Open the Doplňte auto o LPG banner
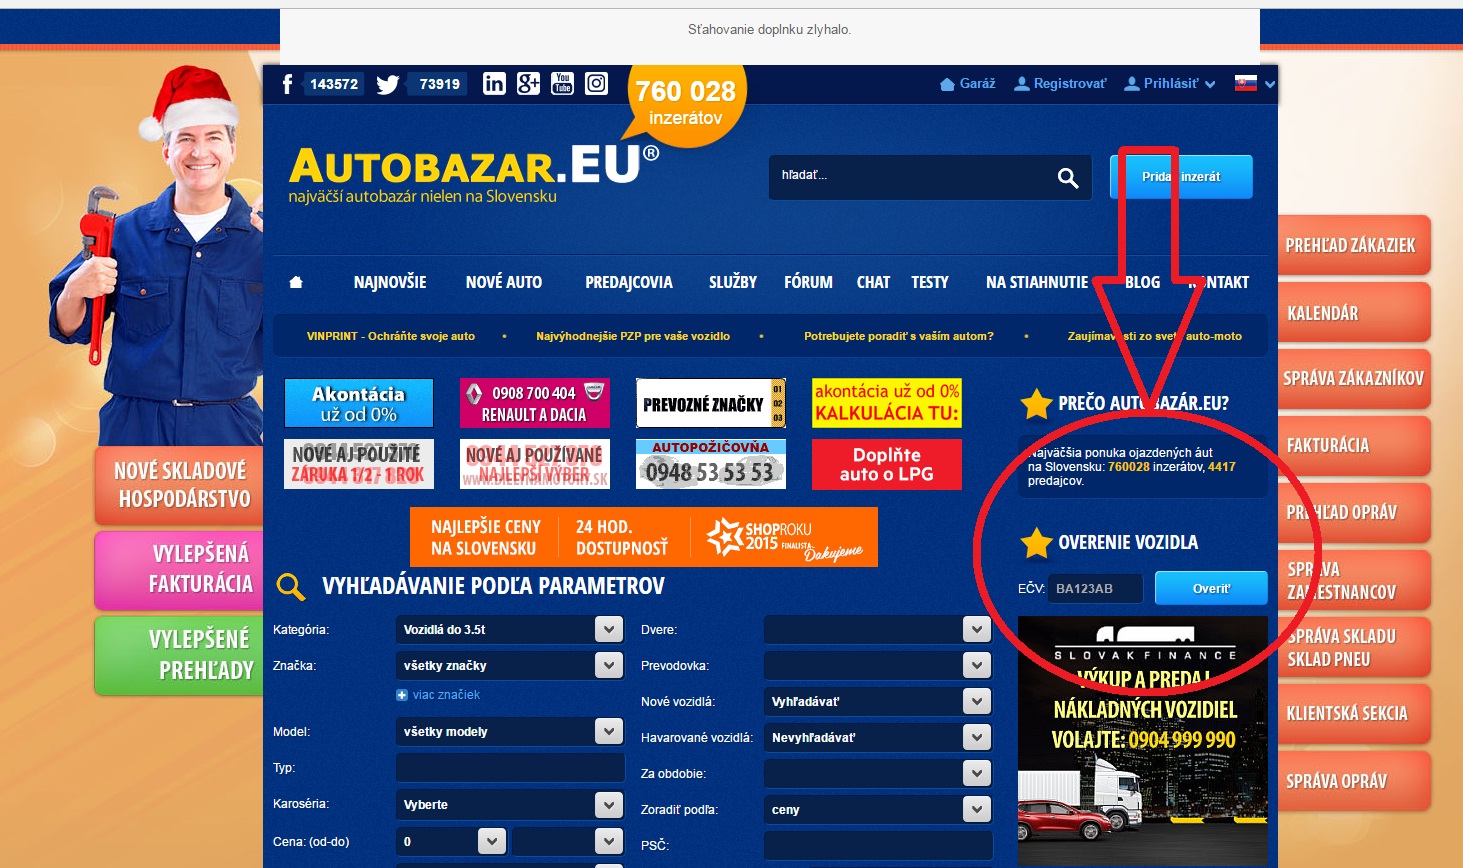The image size is (1463, 868). pos(887,464)
